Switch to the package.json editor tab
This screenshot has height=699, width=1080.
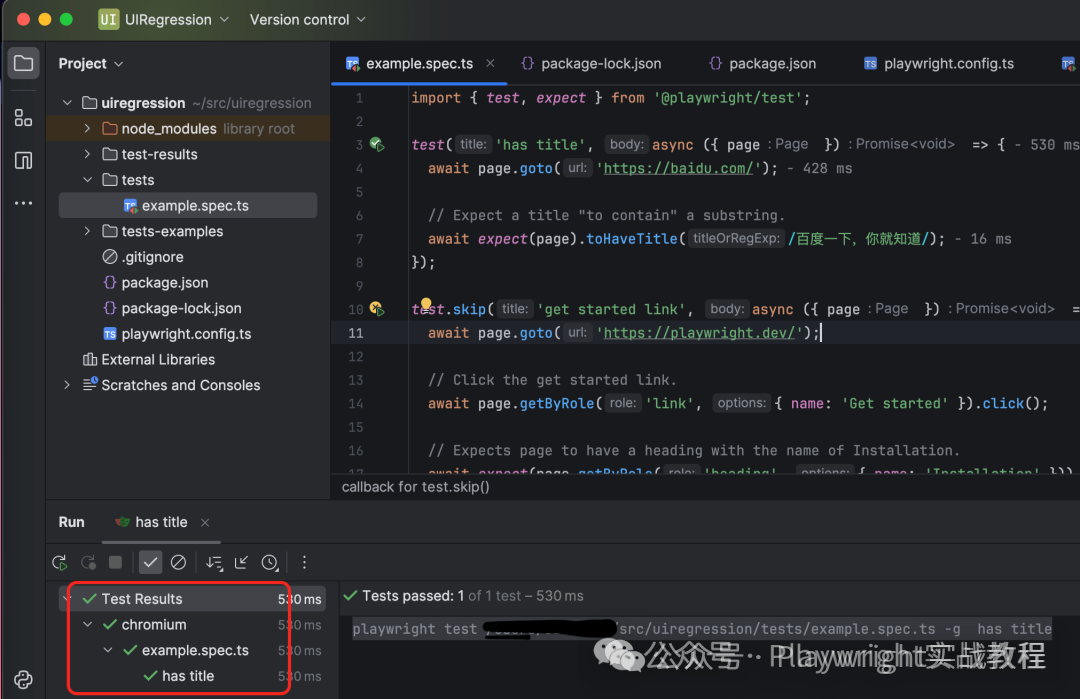(771, 64)
